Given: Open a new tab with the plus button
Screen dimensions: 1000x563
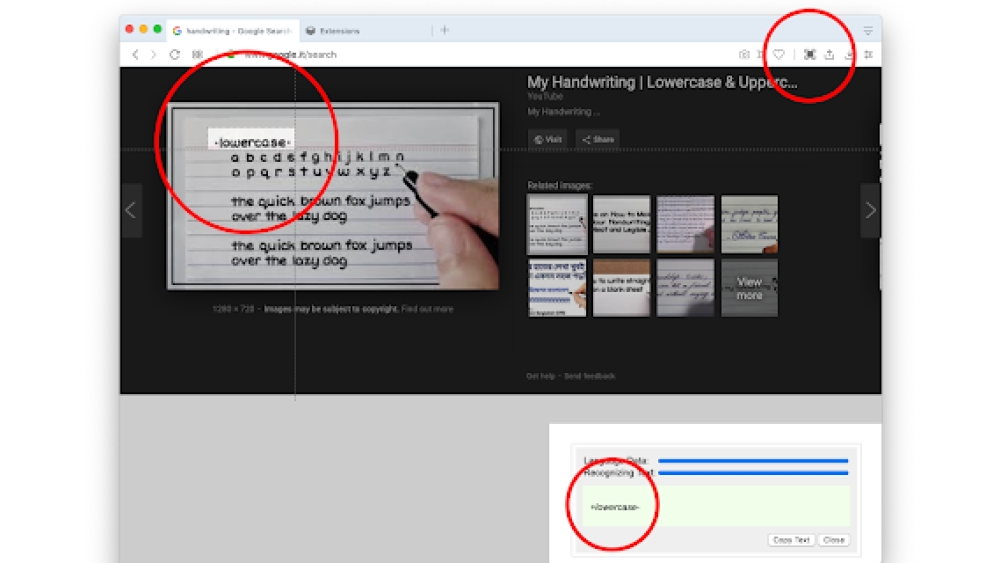Looking at the screenshot, I should 445,30.
